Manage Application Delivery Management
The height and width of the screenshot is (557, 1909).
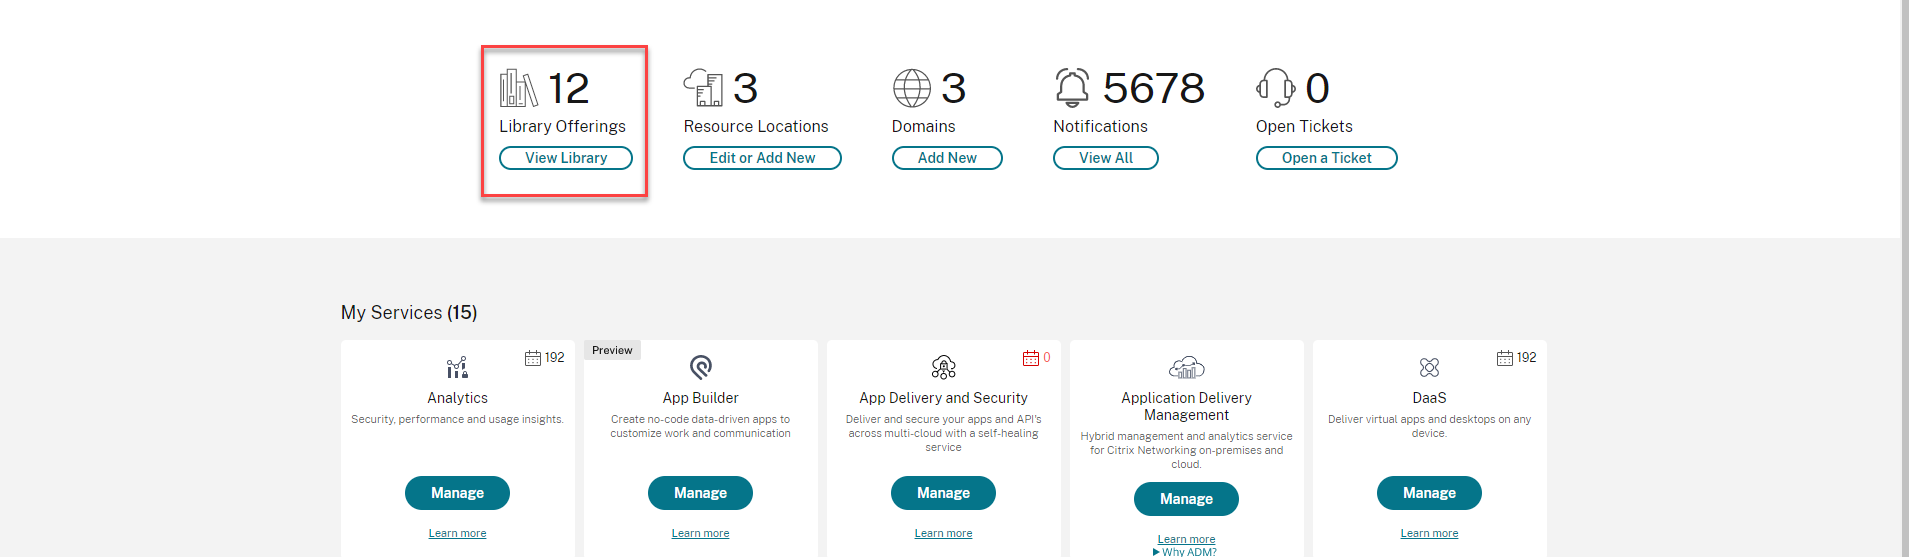pyautogui.click(x=1186, y=499)
